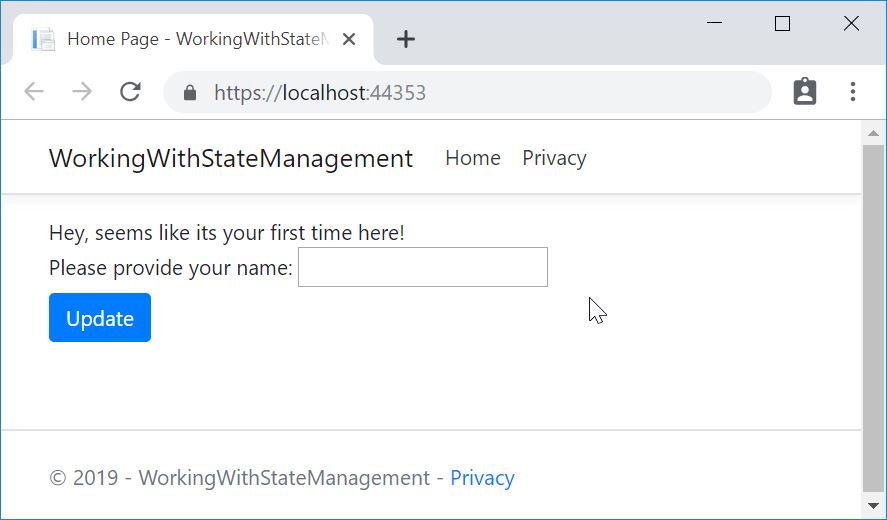Image resolution: width=887 pixels, height=520 pixels.
Task: Click the browser Back arrow
Action: [x=34, y=92]
